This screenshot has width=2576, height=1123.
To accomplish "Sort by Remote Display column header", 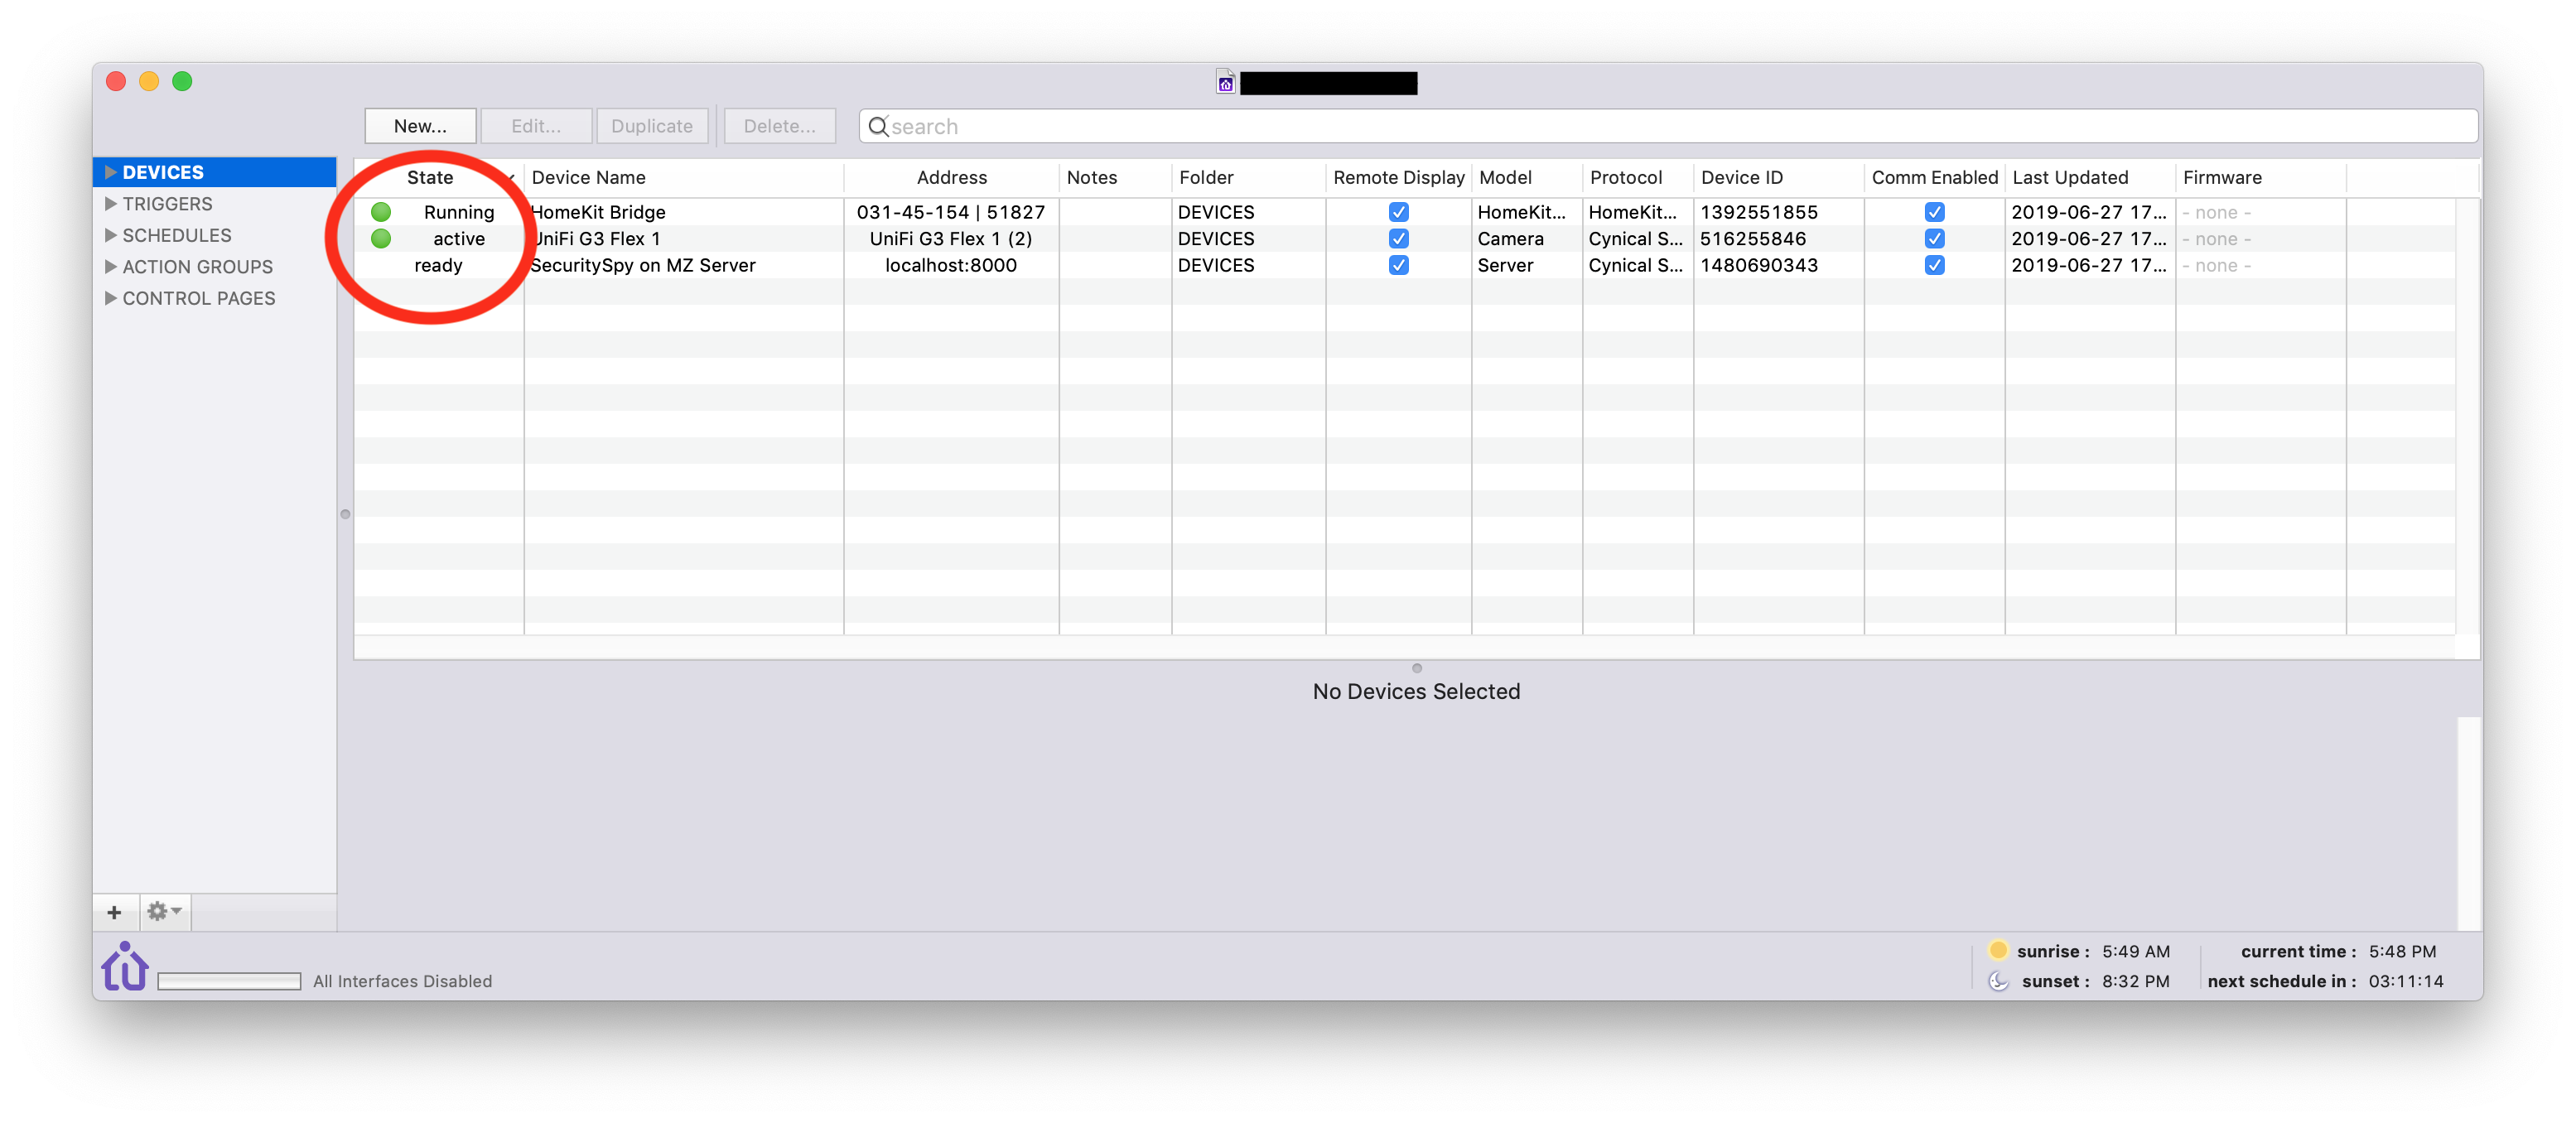I will [1398, 177].
